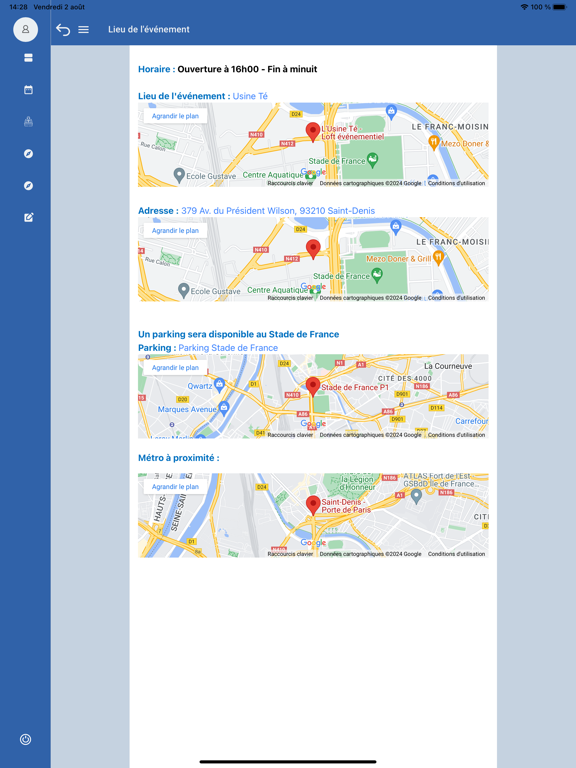This screenshot has height=768, width=576.
Task: Open Raccourcis clavier on Usine Té map
Action: coord(290,183)
